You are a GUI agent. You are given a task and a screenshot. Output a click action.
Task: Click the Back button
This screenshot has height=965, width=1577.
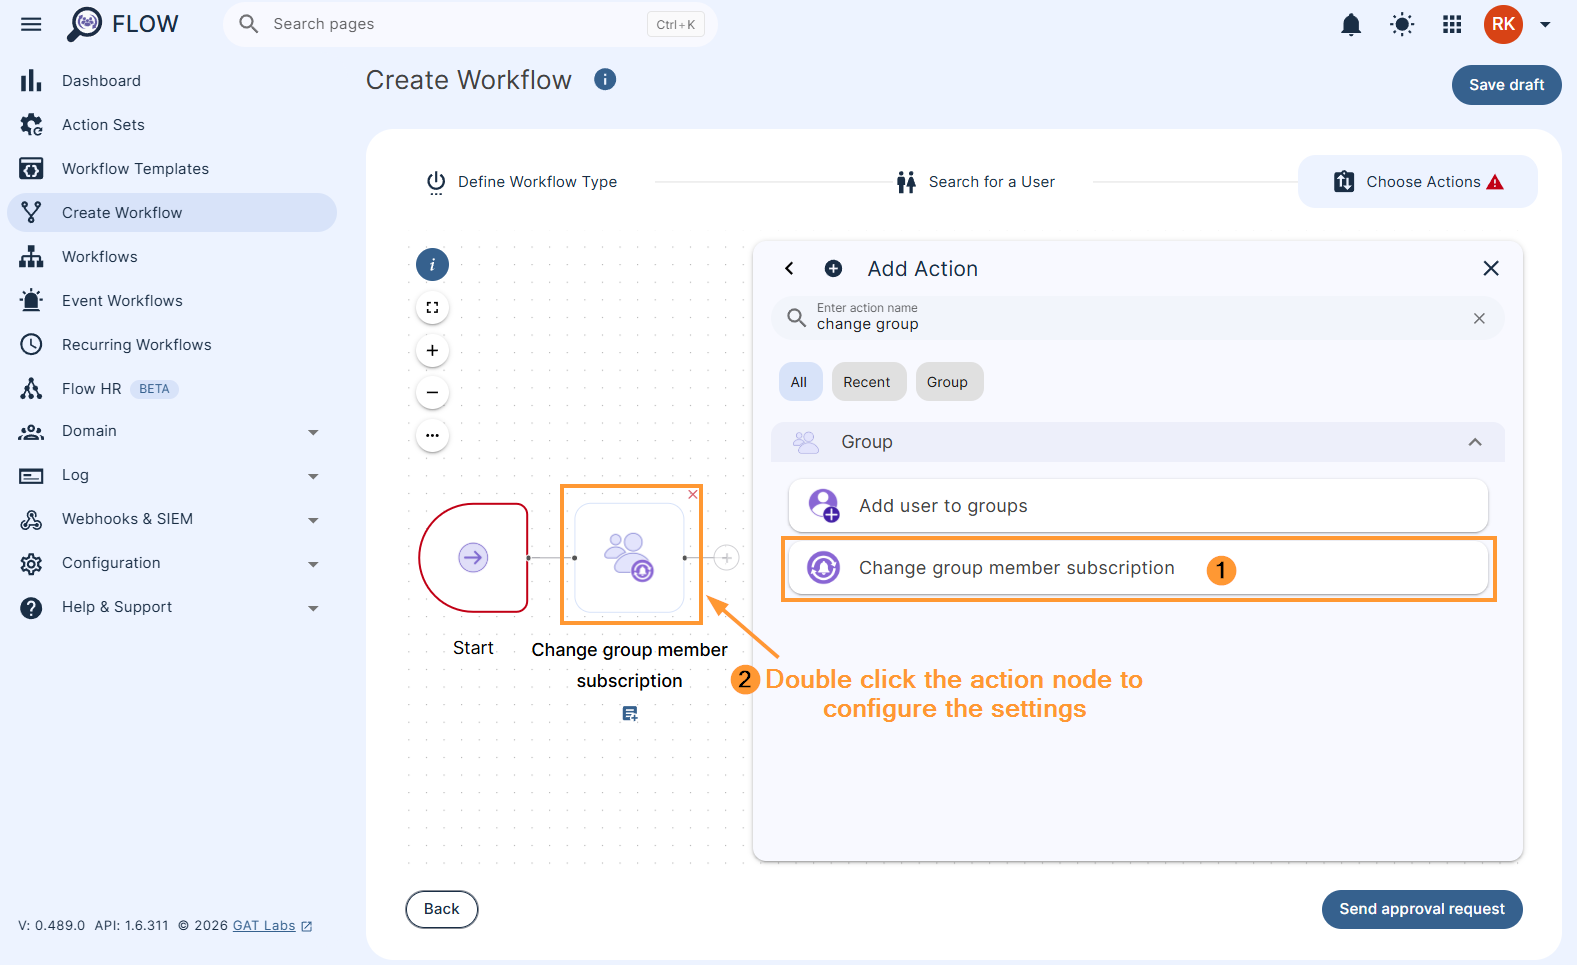coord(442,909)
